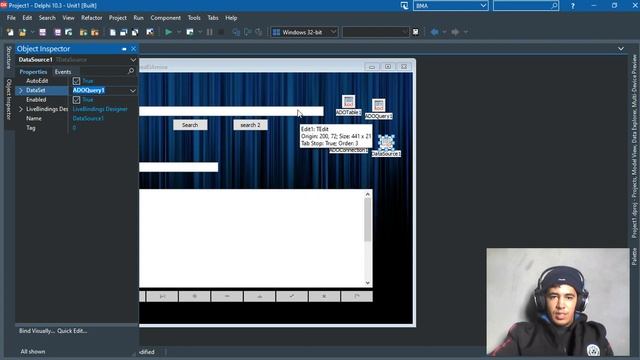Viewport: 640px width, 360px height.
Task: Open the Back navigation history dropdown
Action: point(444,32)
